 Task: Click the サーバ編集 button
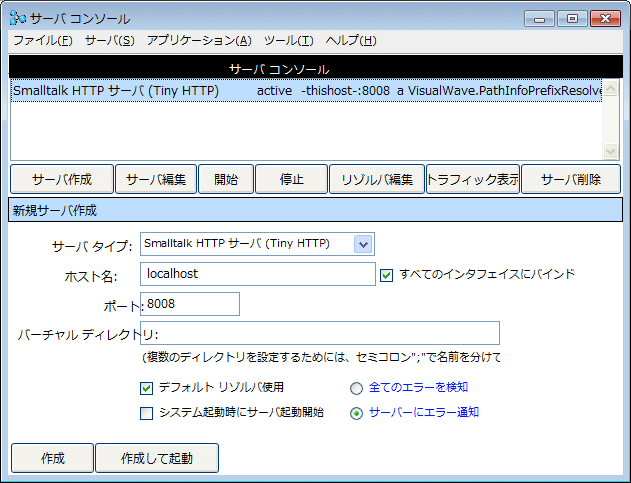point(155,179)
